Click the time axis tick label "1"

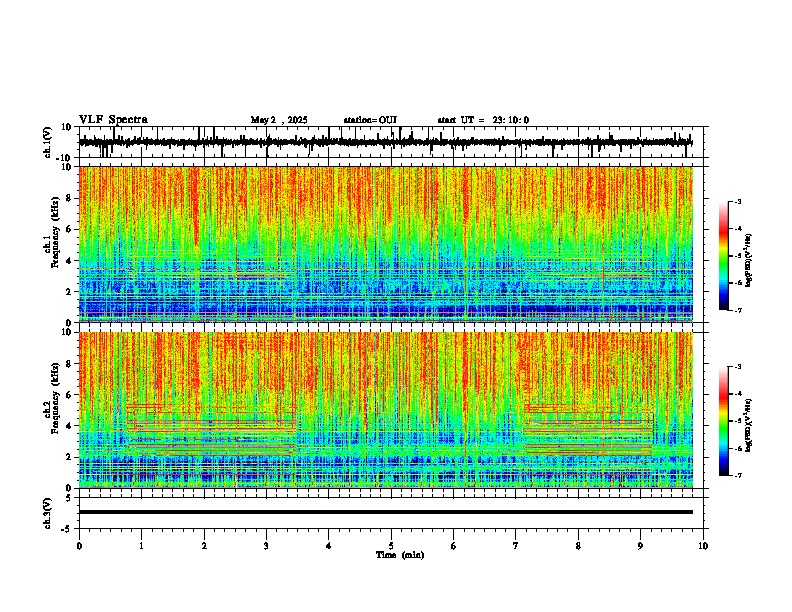[x=141, y=546]
